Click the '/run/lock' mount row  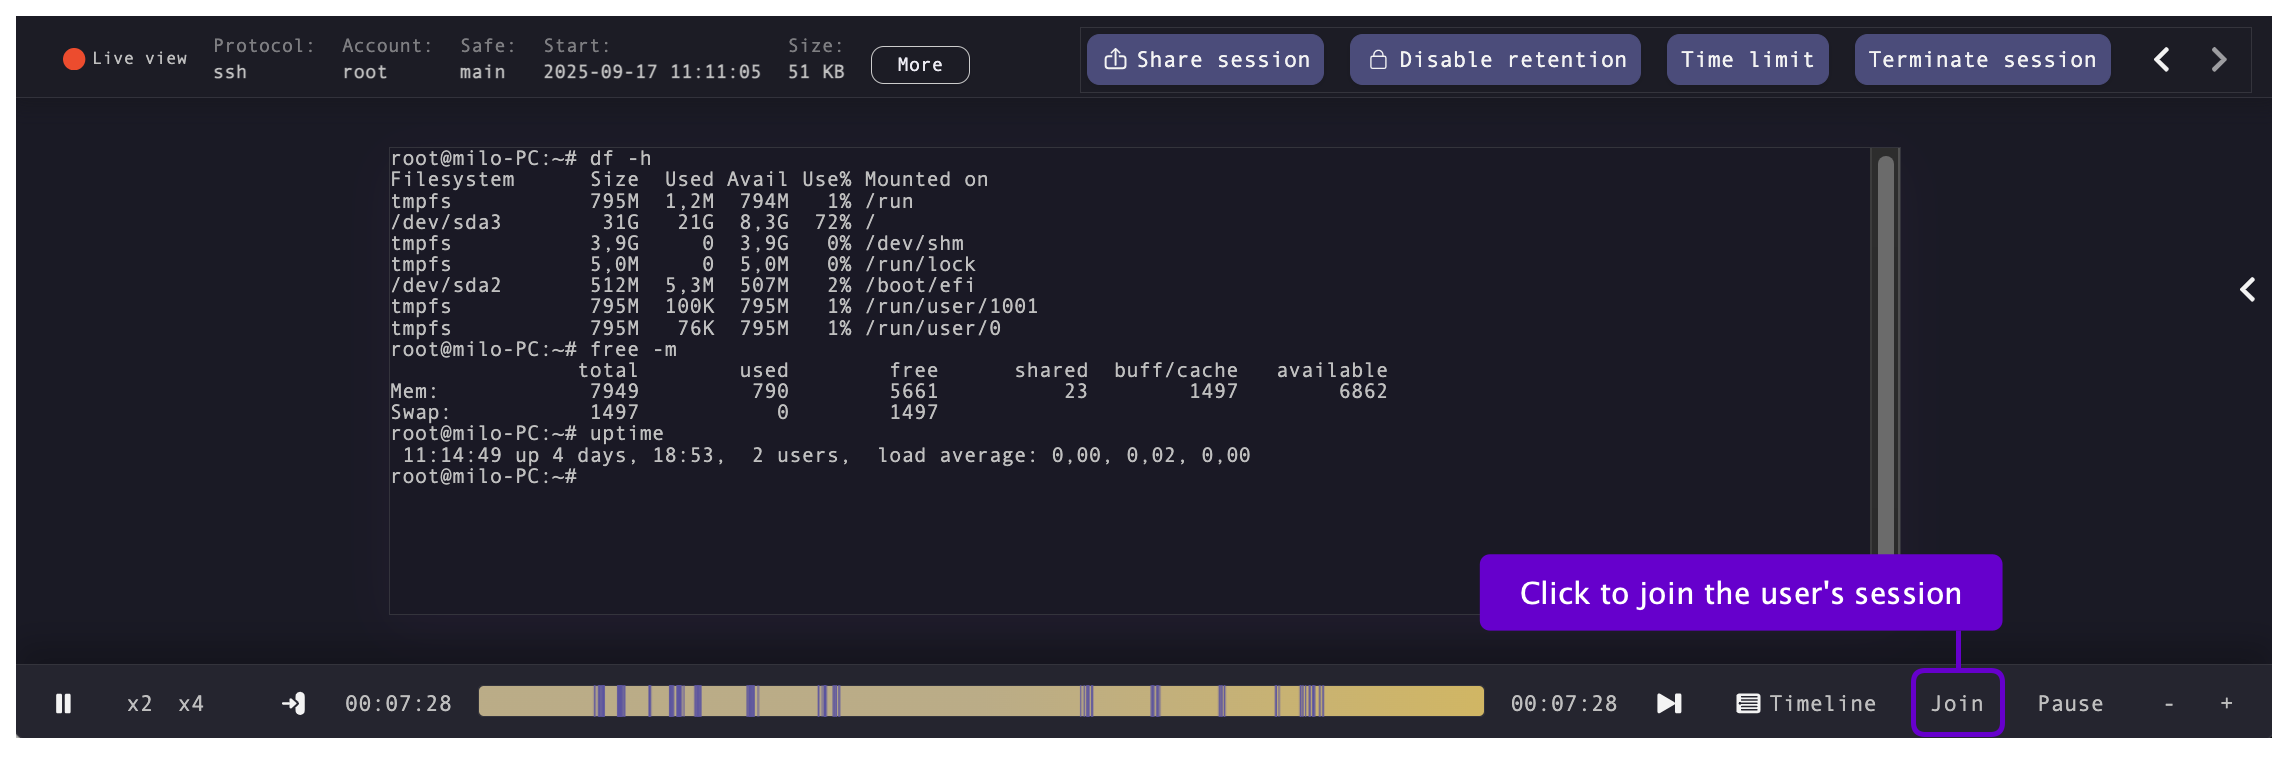[683, 265]
